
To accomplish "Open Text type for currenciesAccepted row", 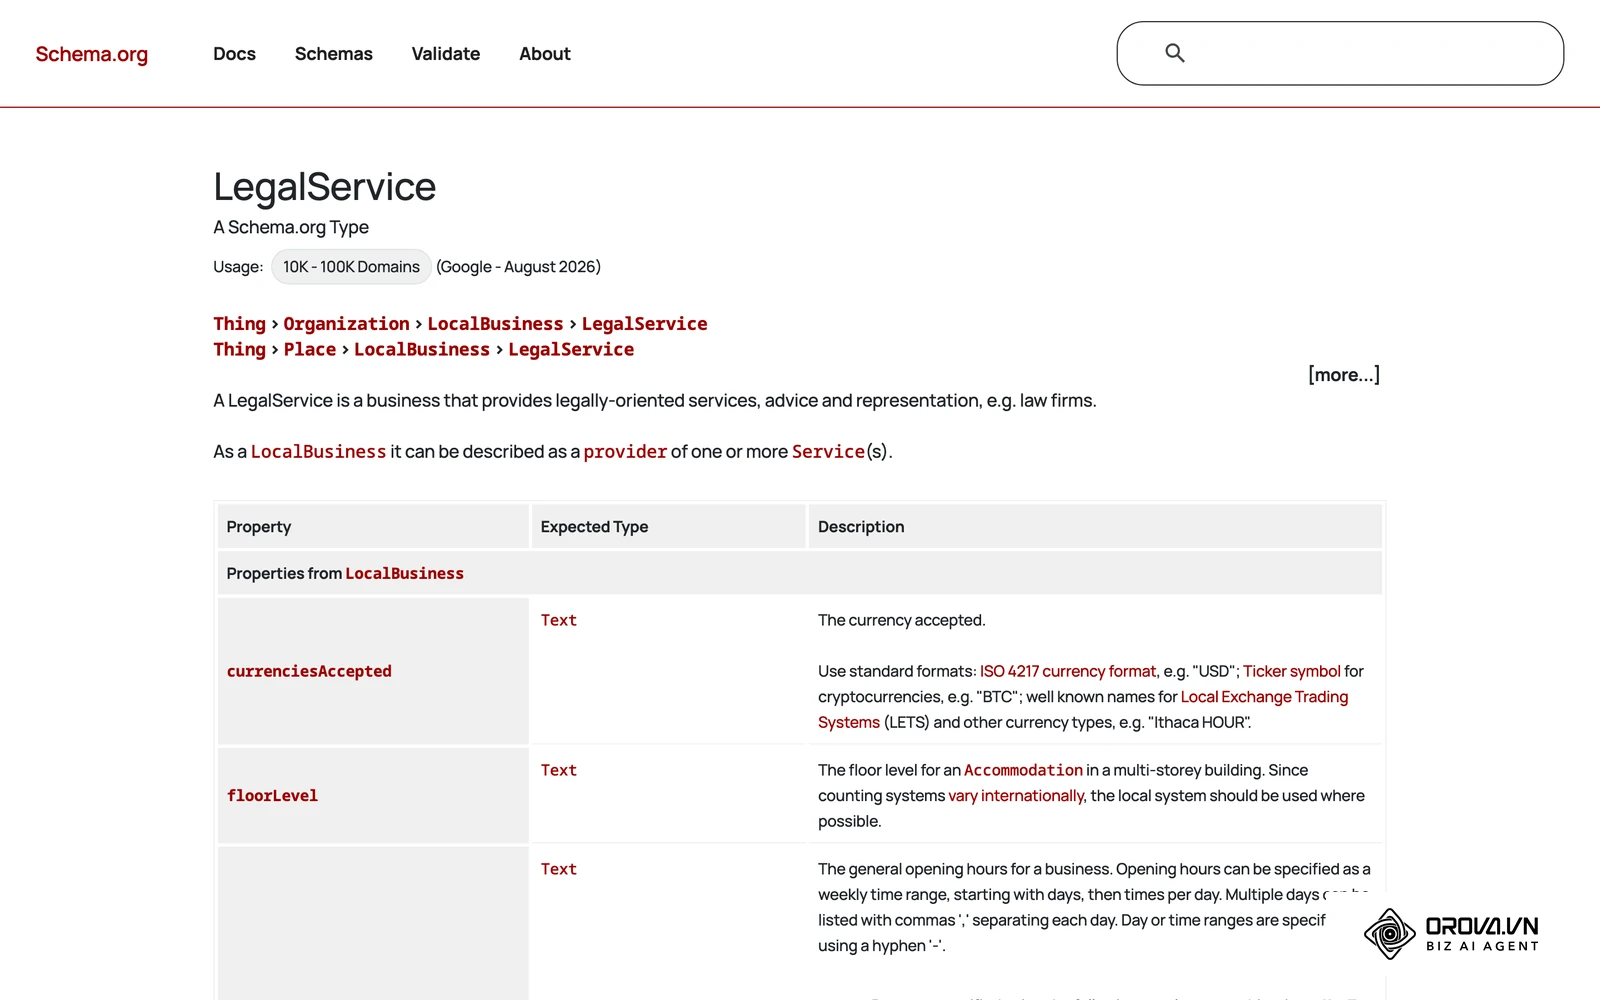I will (559, 620).
